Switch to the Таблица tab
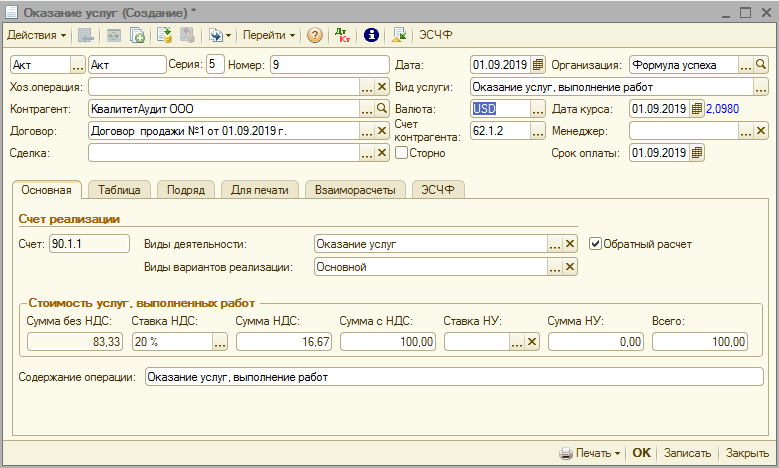 tap(119, 189)
